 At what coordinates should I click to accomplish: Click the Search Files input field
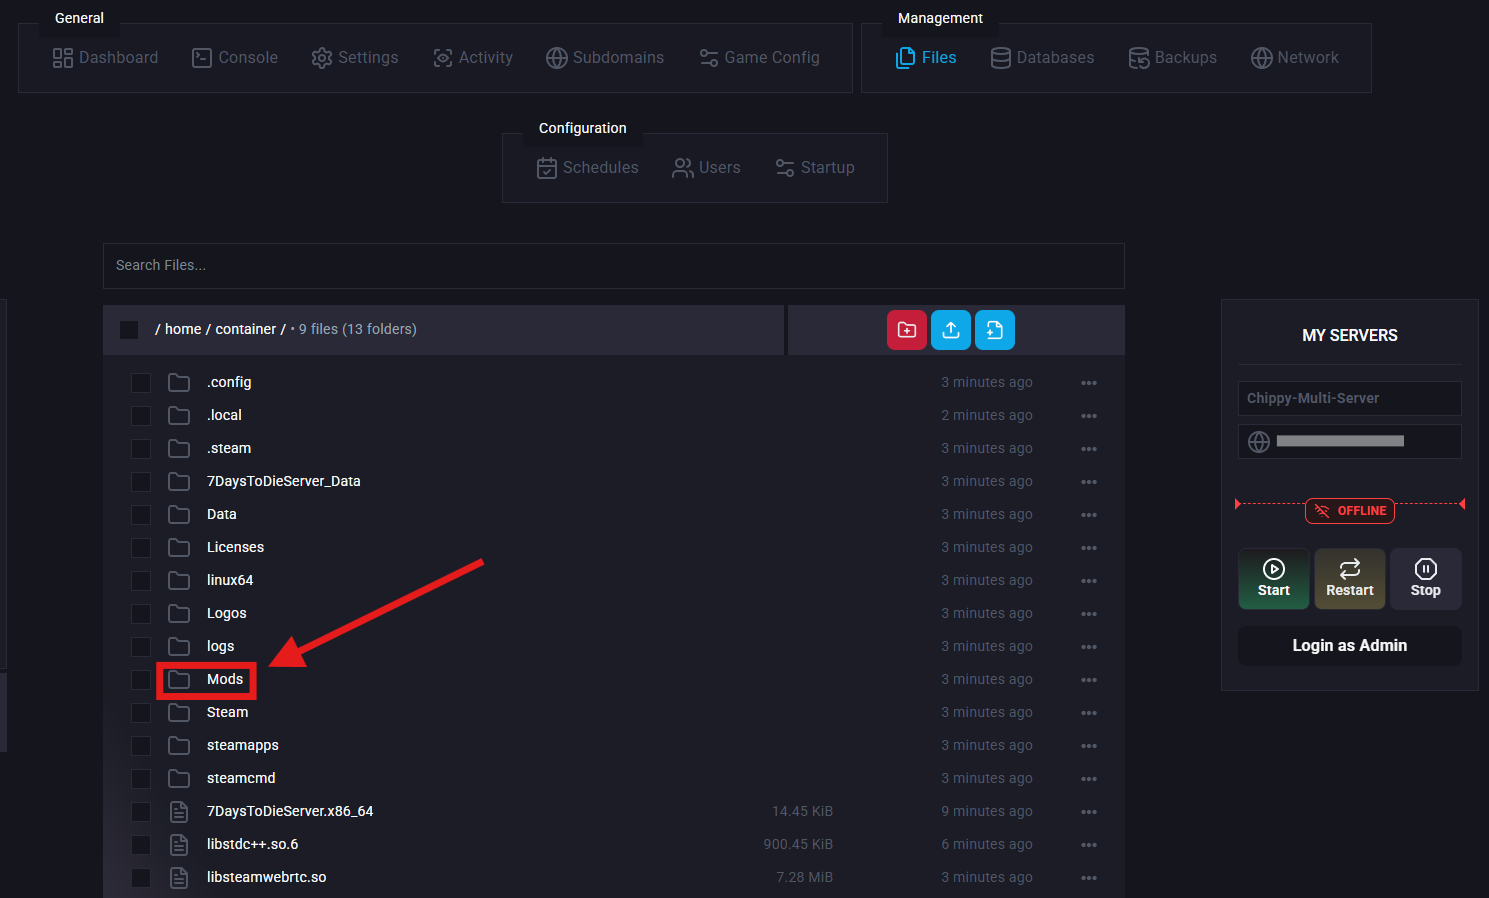(x=614, y=266)
